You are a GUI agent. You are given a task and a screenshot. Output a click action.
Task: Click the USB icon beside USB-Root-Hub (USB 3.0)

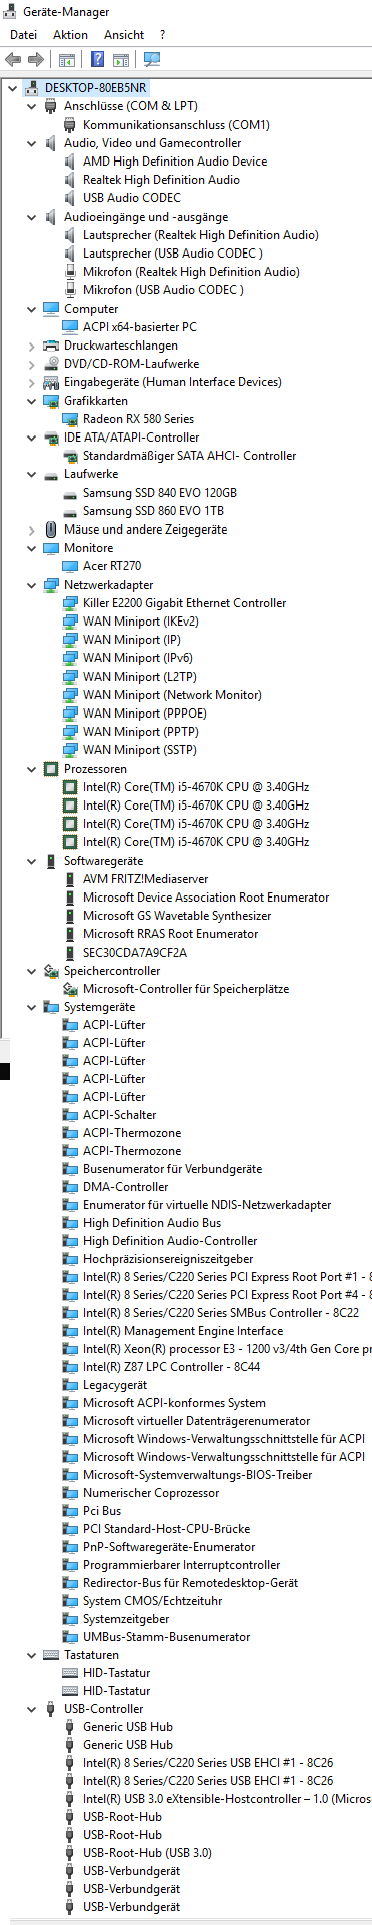[x=70, y=1853]
